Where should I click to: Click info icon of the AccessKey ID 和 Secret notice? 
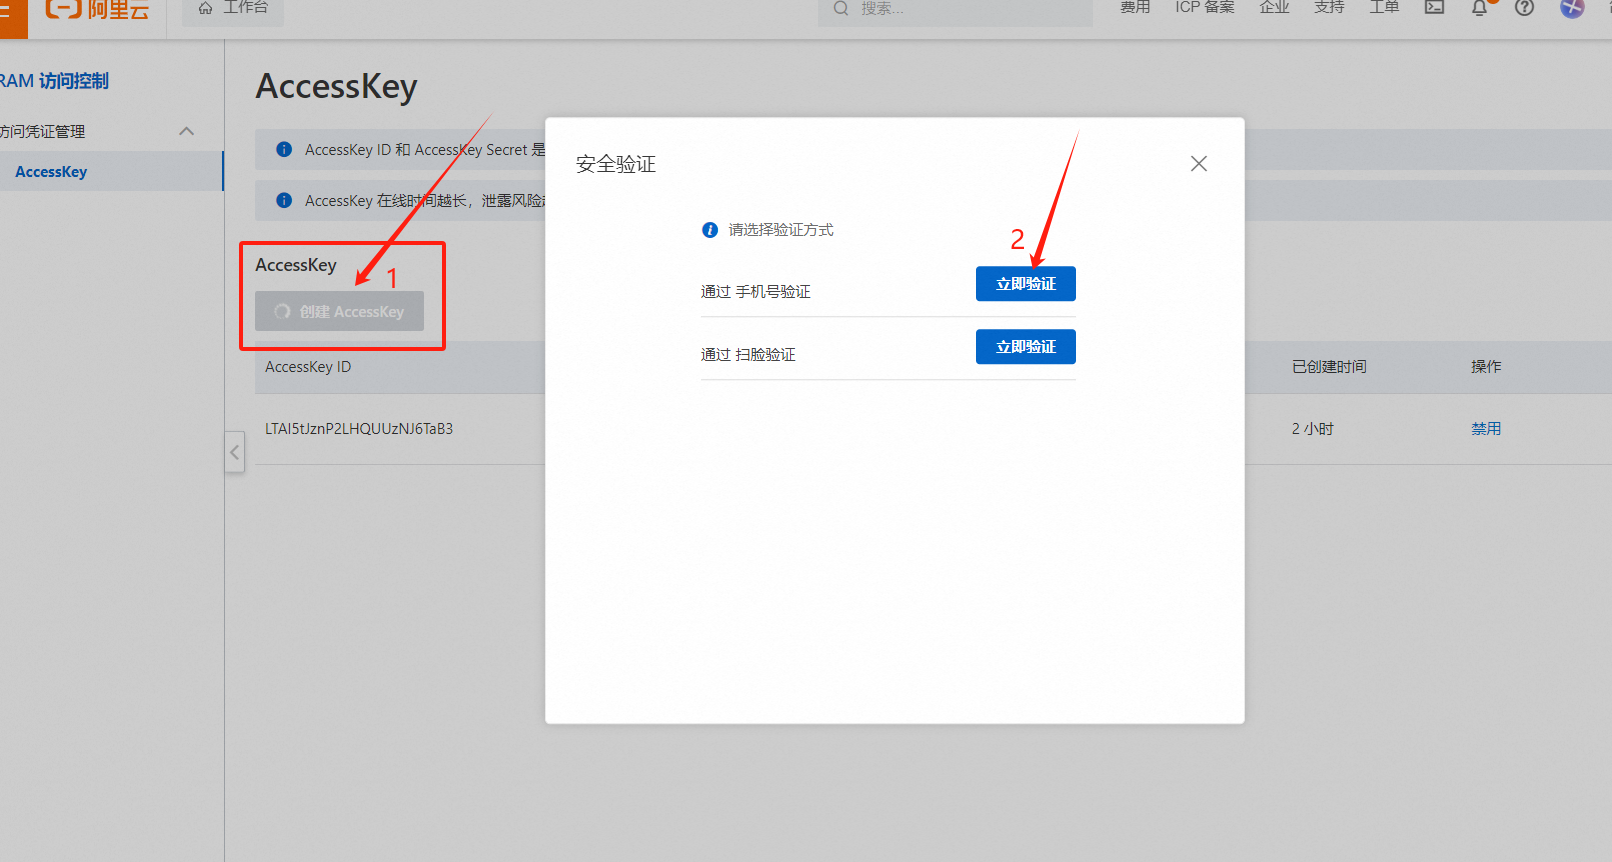[x=284, y=149]
